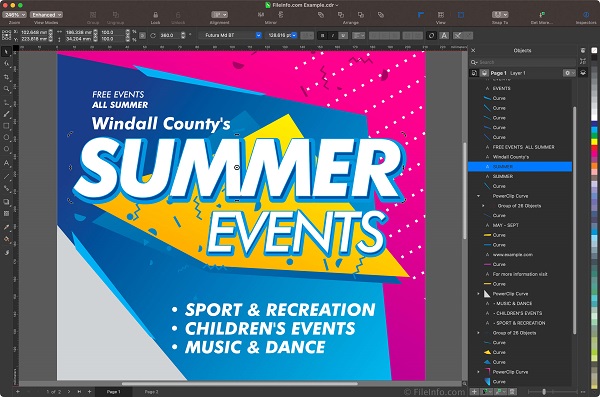The height and width of the screenshot is (397, 600).
Task: Open the Enhanced view modes dropdown
Action: pyautogui.click(x=46, y=15)
